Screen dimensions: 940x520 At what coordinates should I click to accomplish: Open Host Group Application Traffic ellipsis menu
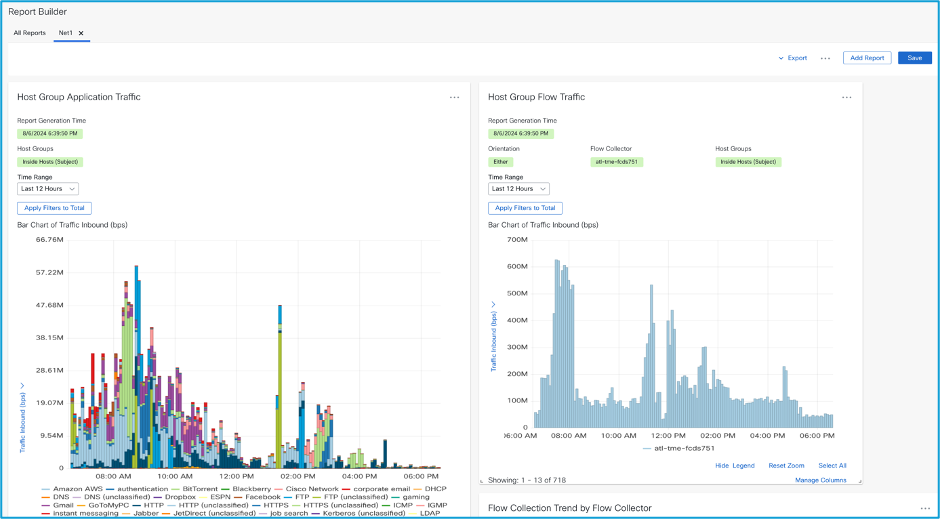454,97
